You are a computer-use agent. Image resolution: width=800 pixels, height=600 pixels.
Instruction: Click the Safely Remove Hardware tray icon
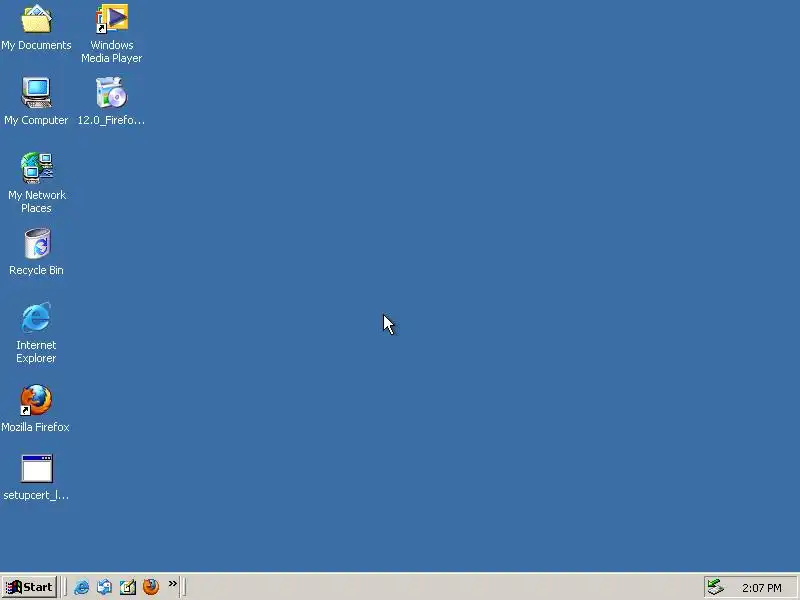(x=716, y=587)
